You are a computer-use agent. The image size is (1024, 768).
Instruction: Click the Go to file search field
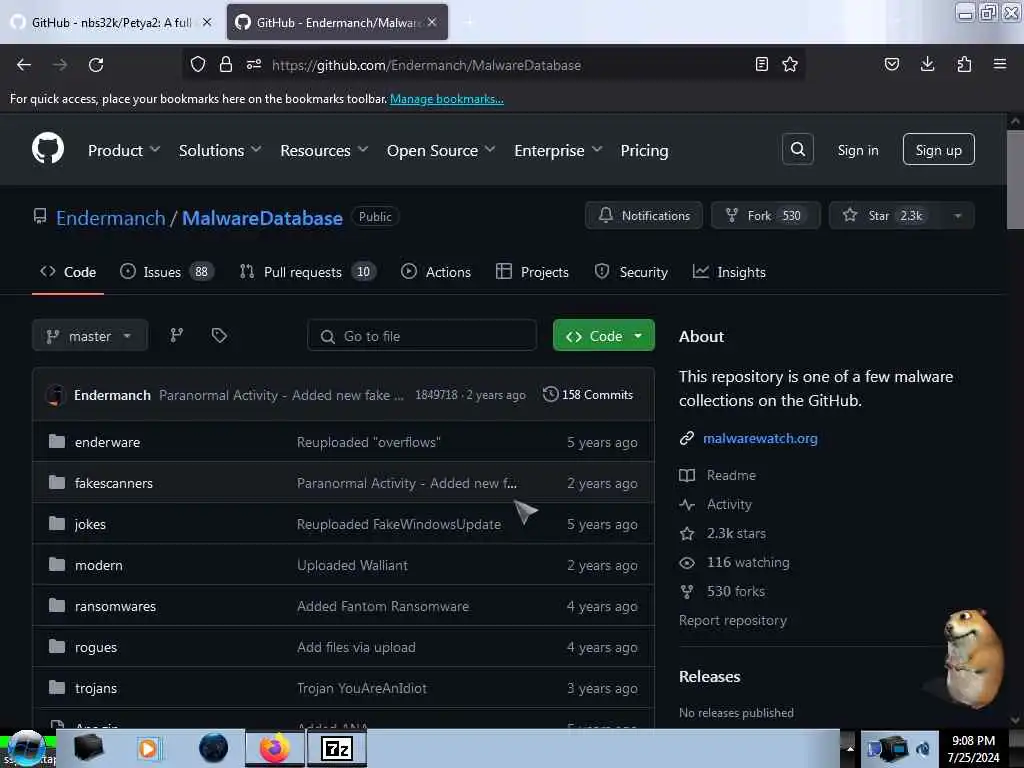(x=422, y=336)
